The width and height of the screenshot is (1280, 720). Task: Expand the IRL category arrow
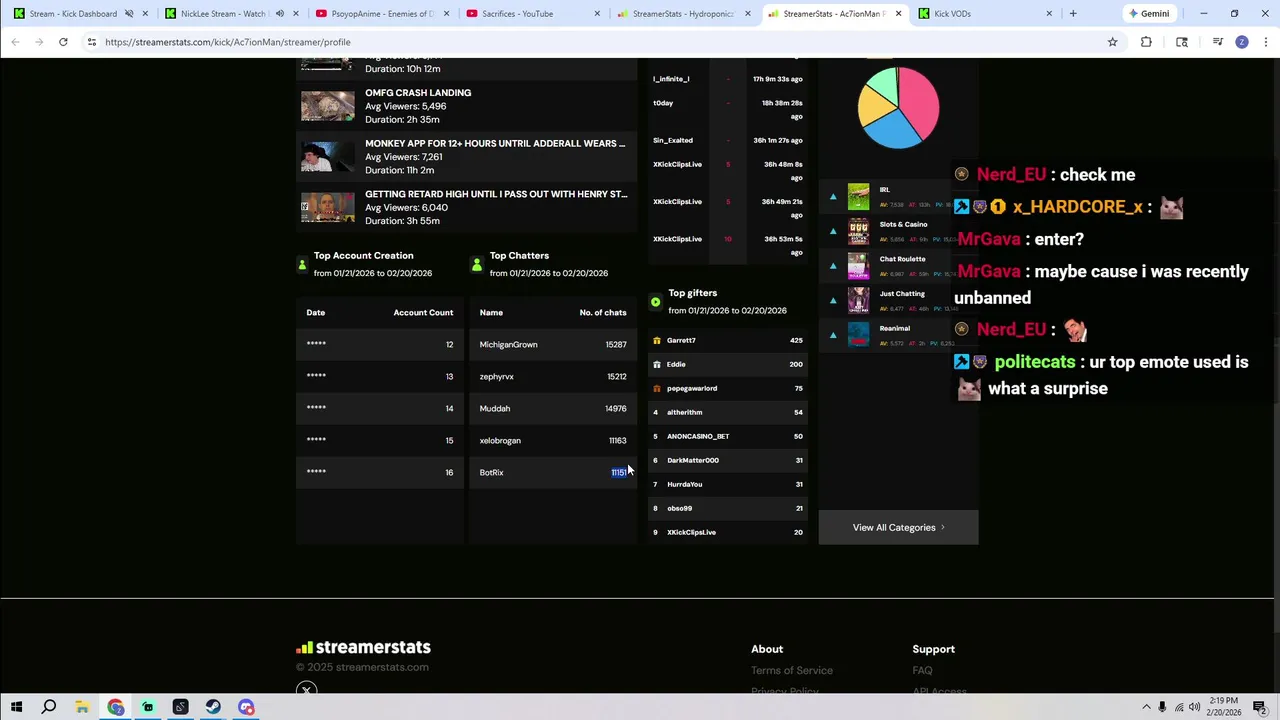tap(833, 197)
